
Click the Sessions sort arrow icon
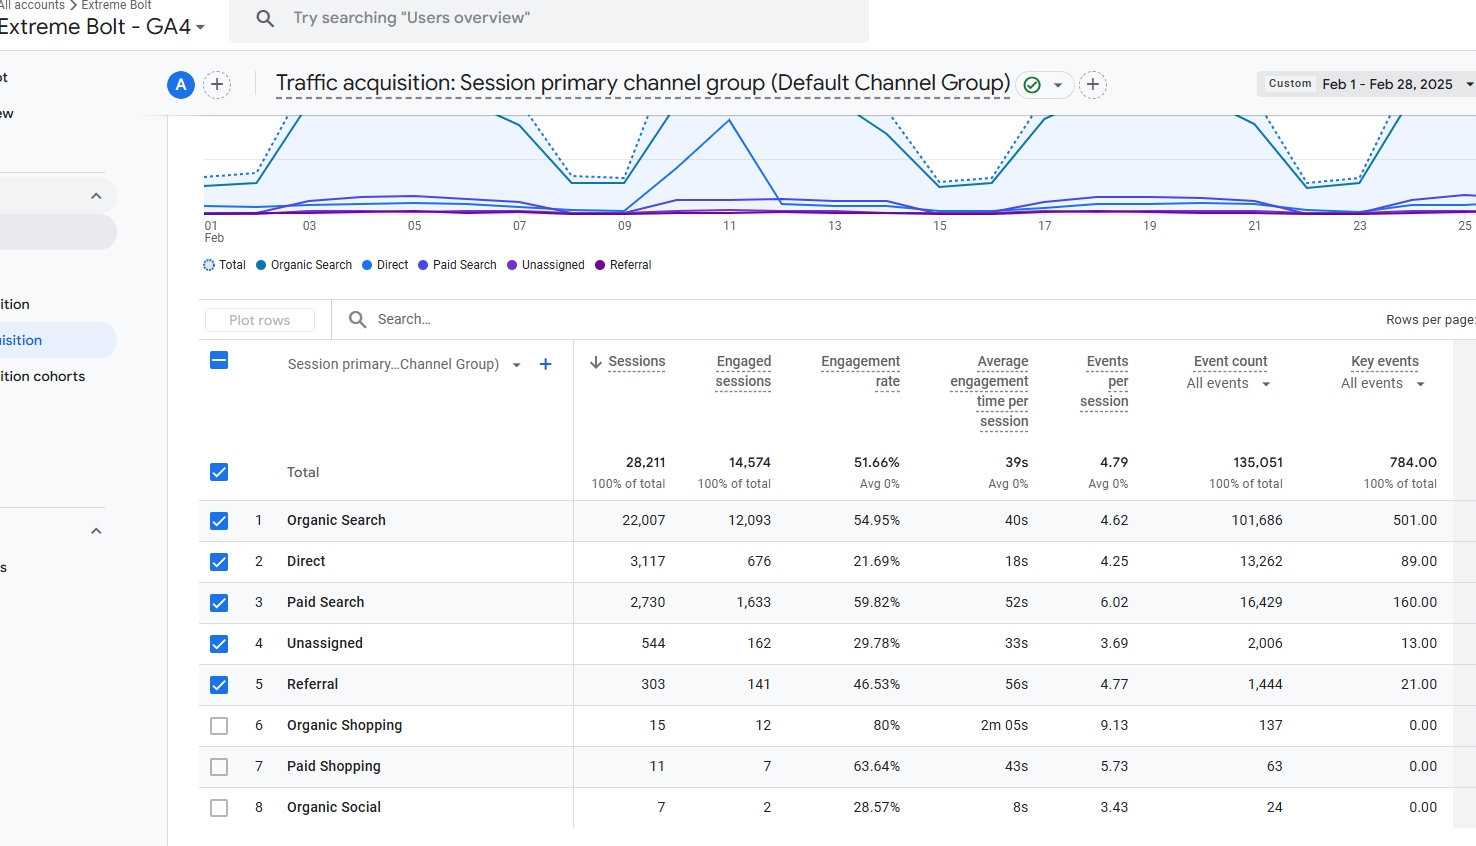pos(596,362)
